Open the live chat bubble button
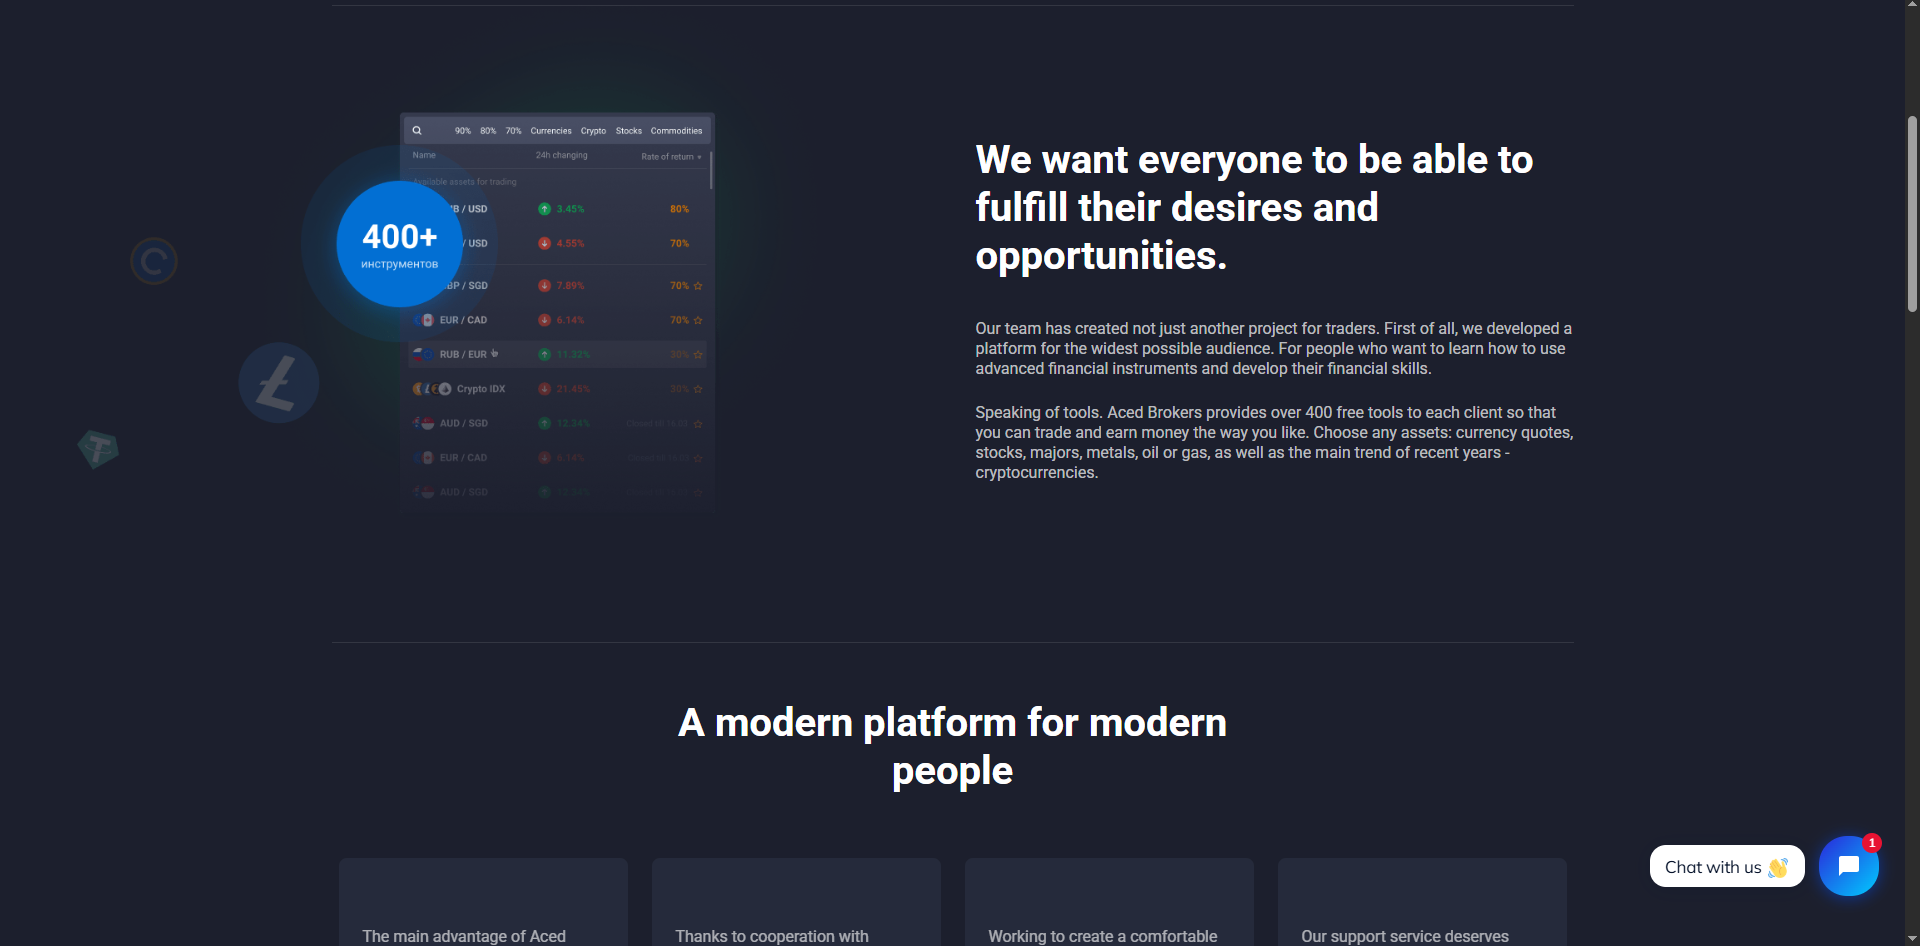The height and width of the screenshot is (946, 1920). (1848, 866)
